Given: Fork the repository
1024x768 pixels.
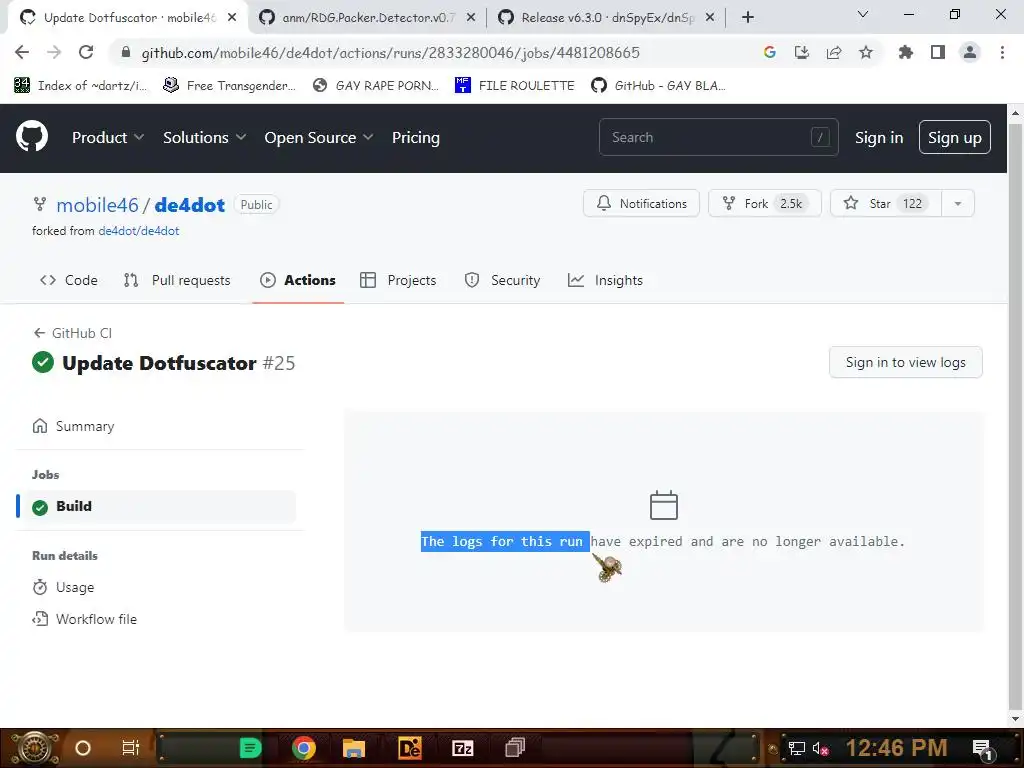Looking at the screenshot, I should tap(764, 203).
